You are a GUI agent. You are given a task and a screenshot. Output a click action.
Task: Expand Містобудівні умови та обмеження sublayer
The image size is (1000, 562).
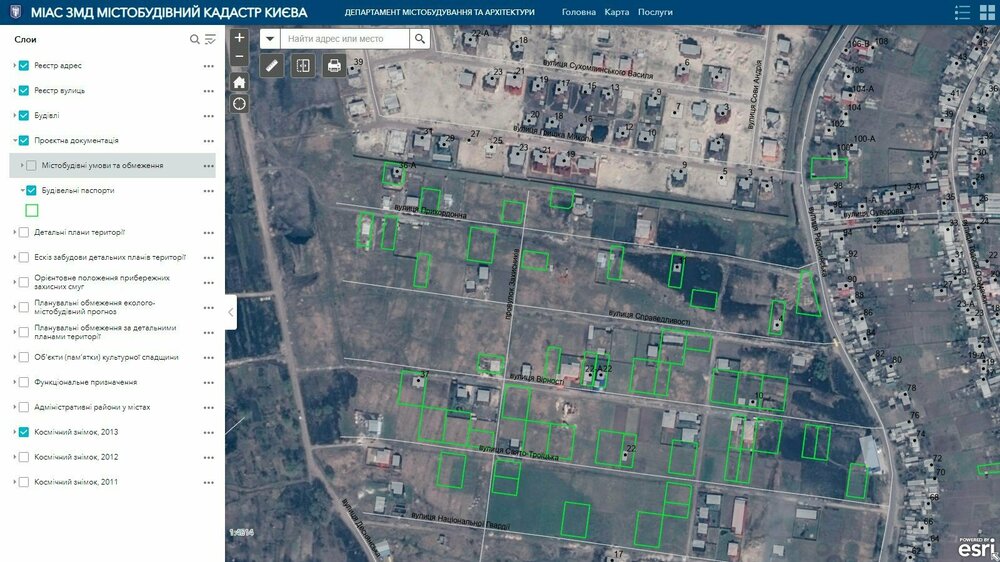pyautogui.click(x=22, y=165)
